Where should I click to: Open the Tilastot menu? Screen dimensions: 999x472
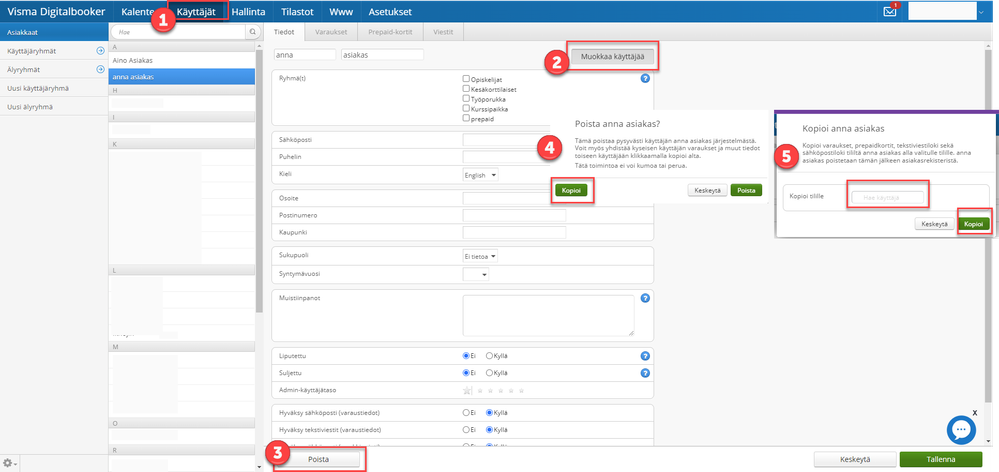pos(298,11)
